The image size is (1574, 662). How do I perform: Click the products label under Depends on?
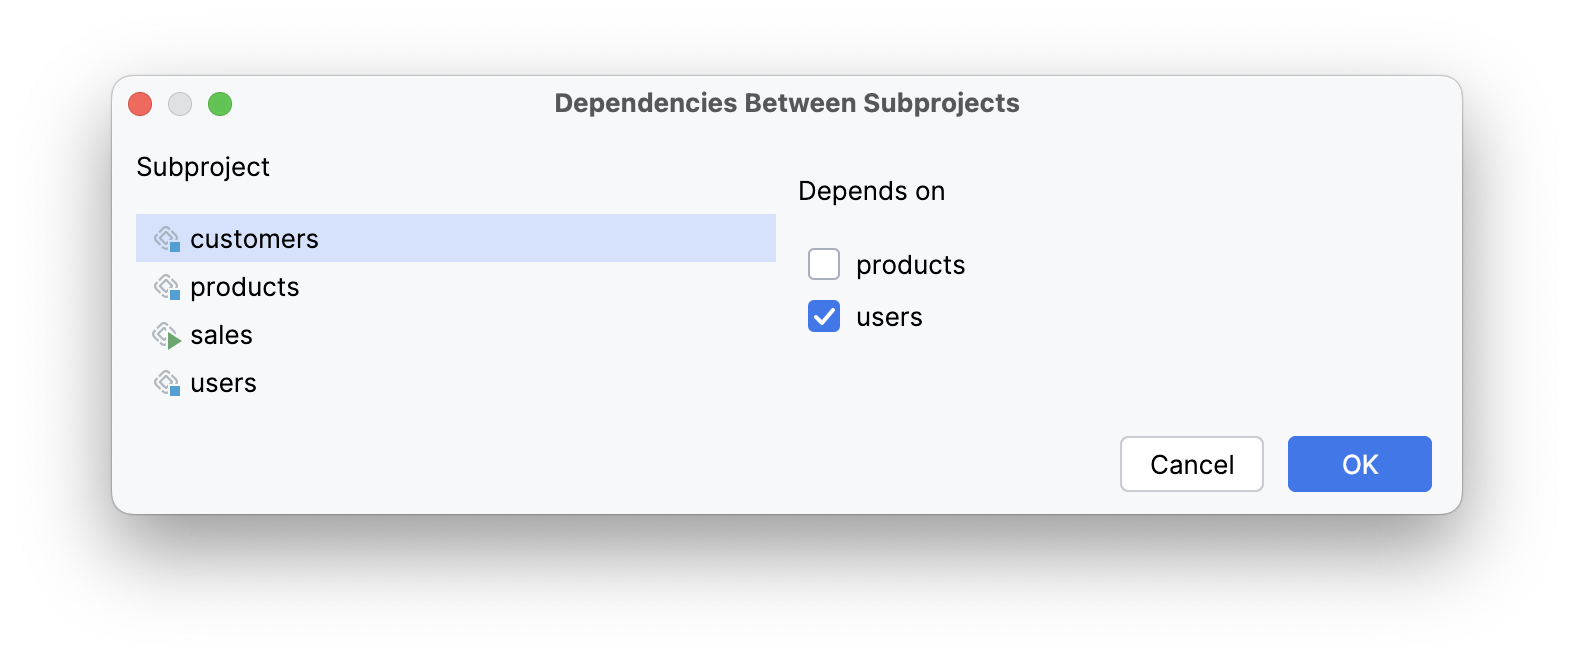(909, 264)
